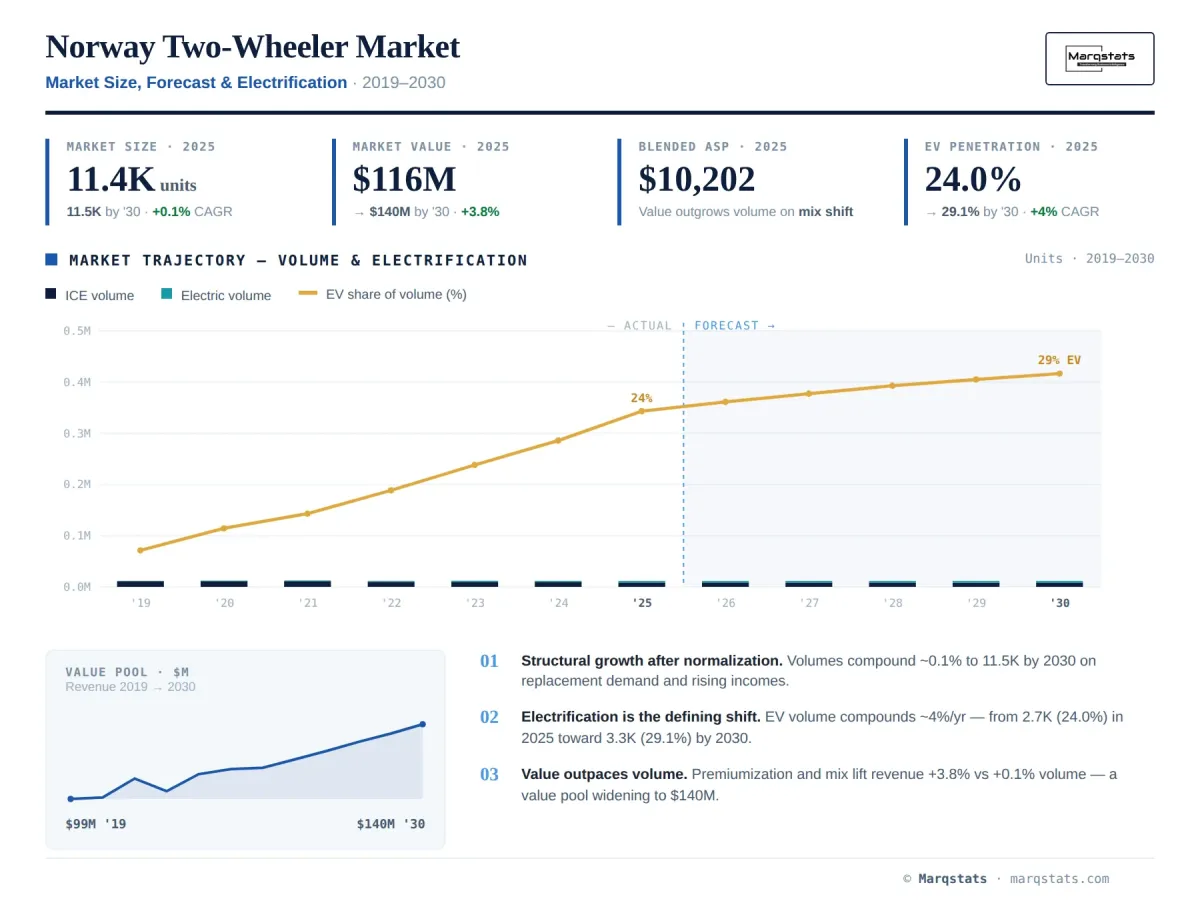1200x911 pixels.
Task: Click the $116M market value figure
Action: click(x=404, y=179)
